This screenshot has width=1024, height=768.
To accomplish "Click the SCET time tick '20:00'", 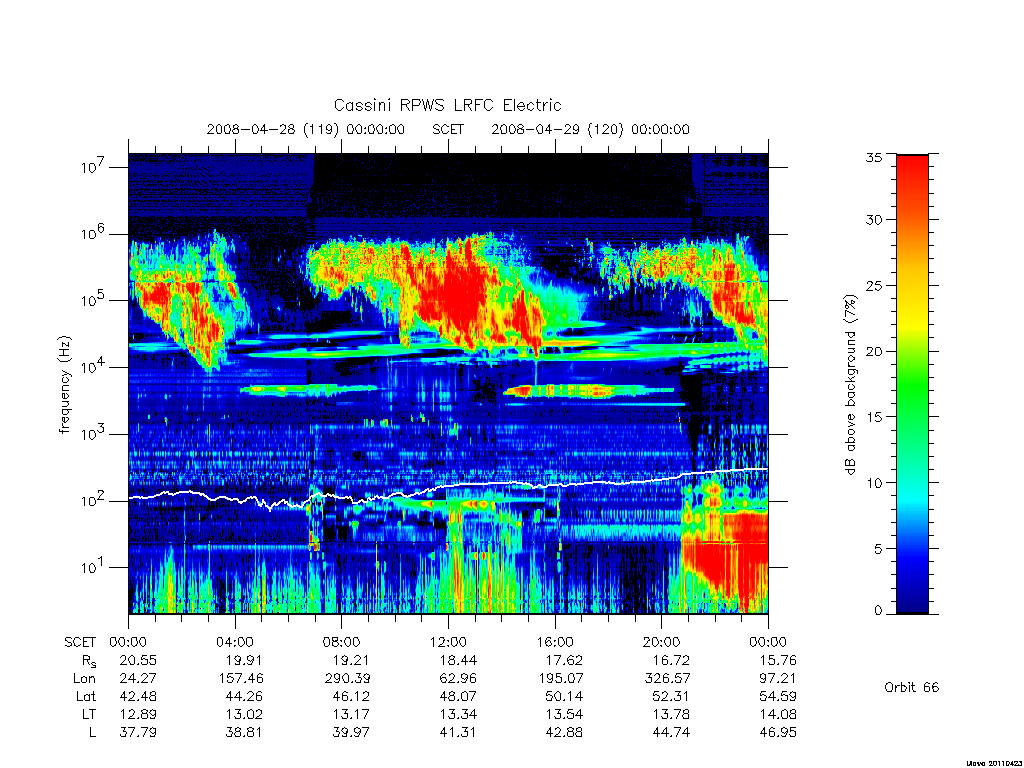I will point(661,642).
